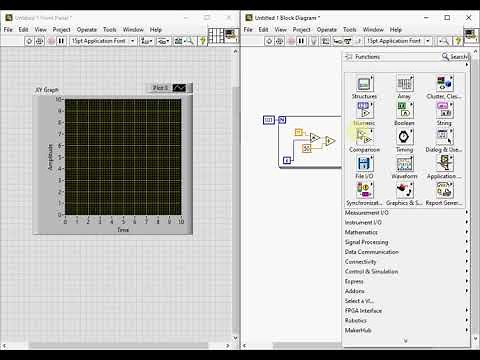Open Tools menu in Front Panel window
Screen dimensions: 480x360
110,29
